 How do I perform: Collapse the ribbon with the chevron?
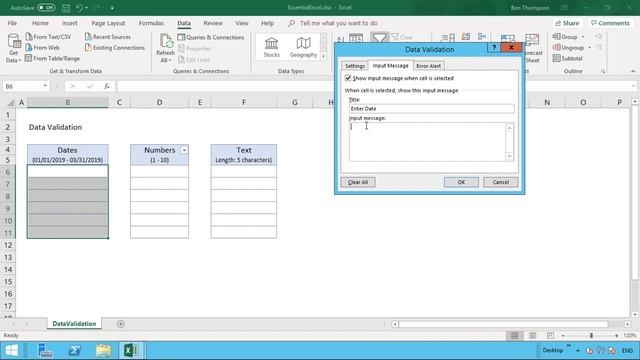coord(633,71)
